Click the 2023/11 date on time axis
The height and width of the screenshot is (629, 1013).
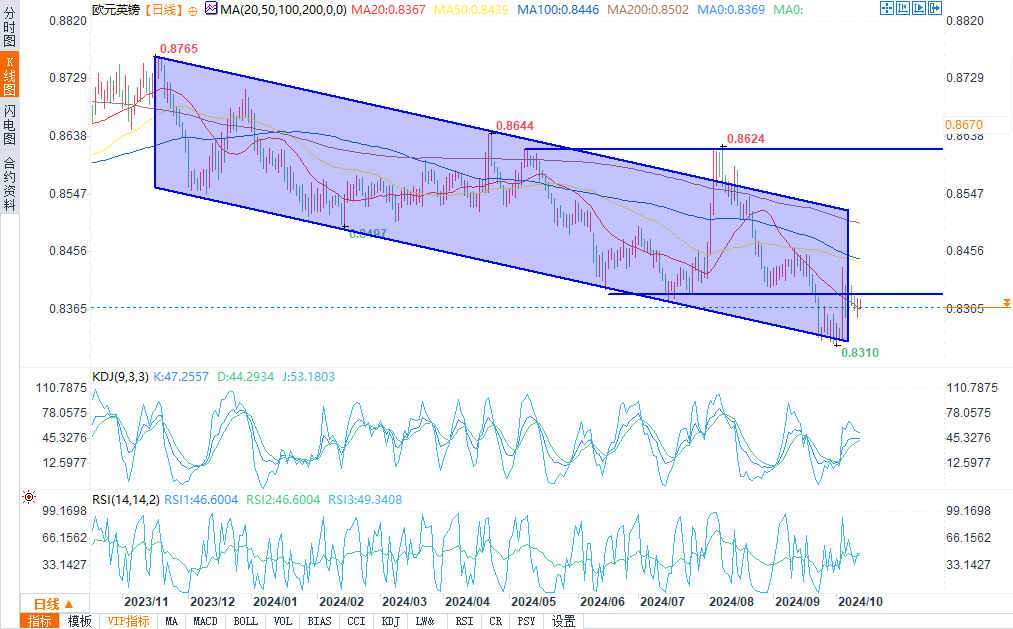[x=146, y=601]
